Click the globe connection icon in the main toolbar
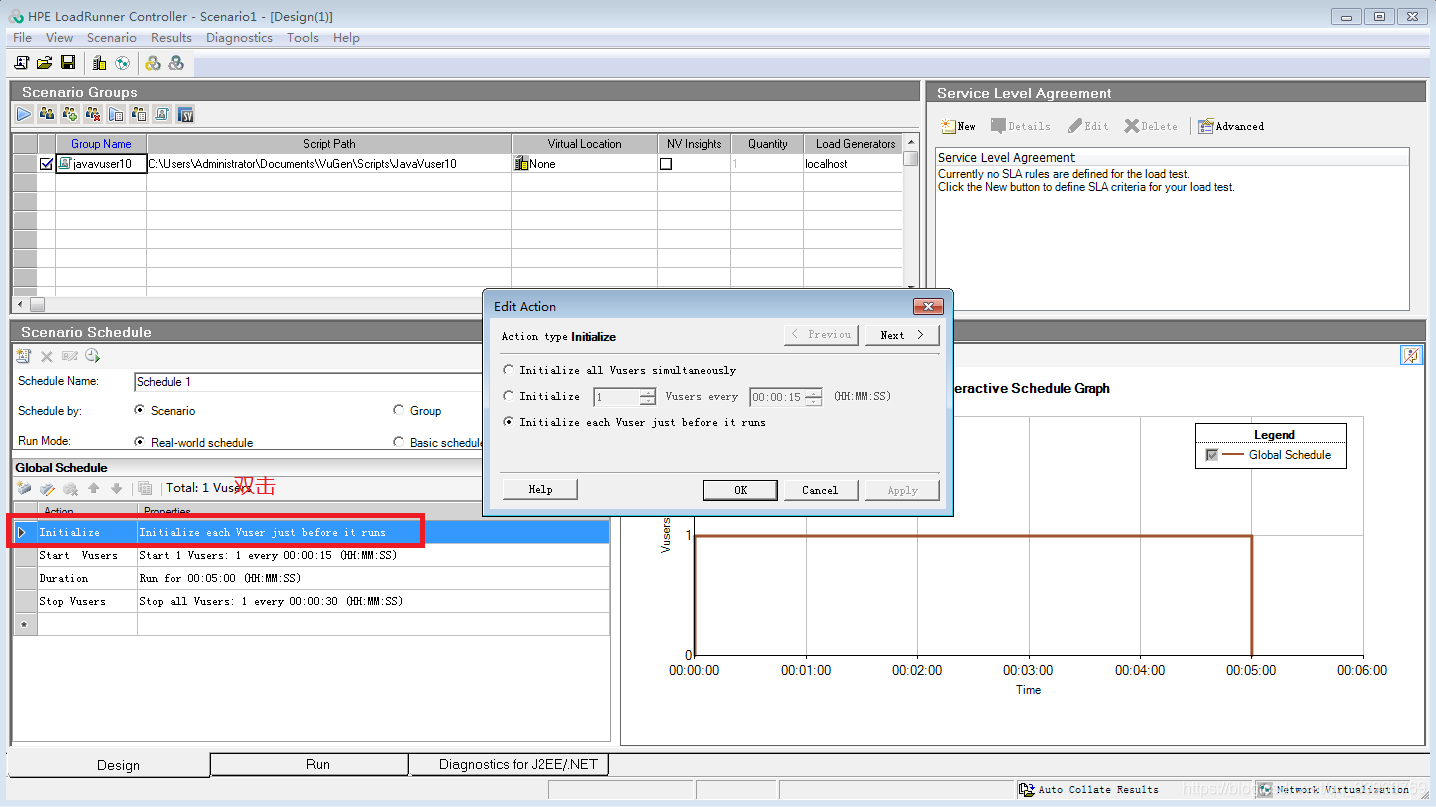The image size is (1436, 807). 122,63
